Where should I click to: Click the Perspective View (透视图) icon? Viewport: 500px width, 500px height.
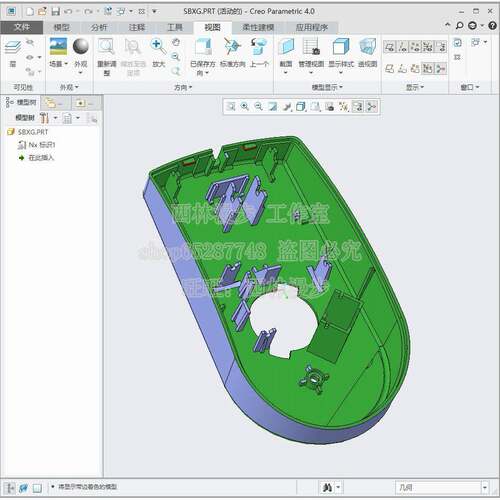368,47
